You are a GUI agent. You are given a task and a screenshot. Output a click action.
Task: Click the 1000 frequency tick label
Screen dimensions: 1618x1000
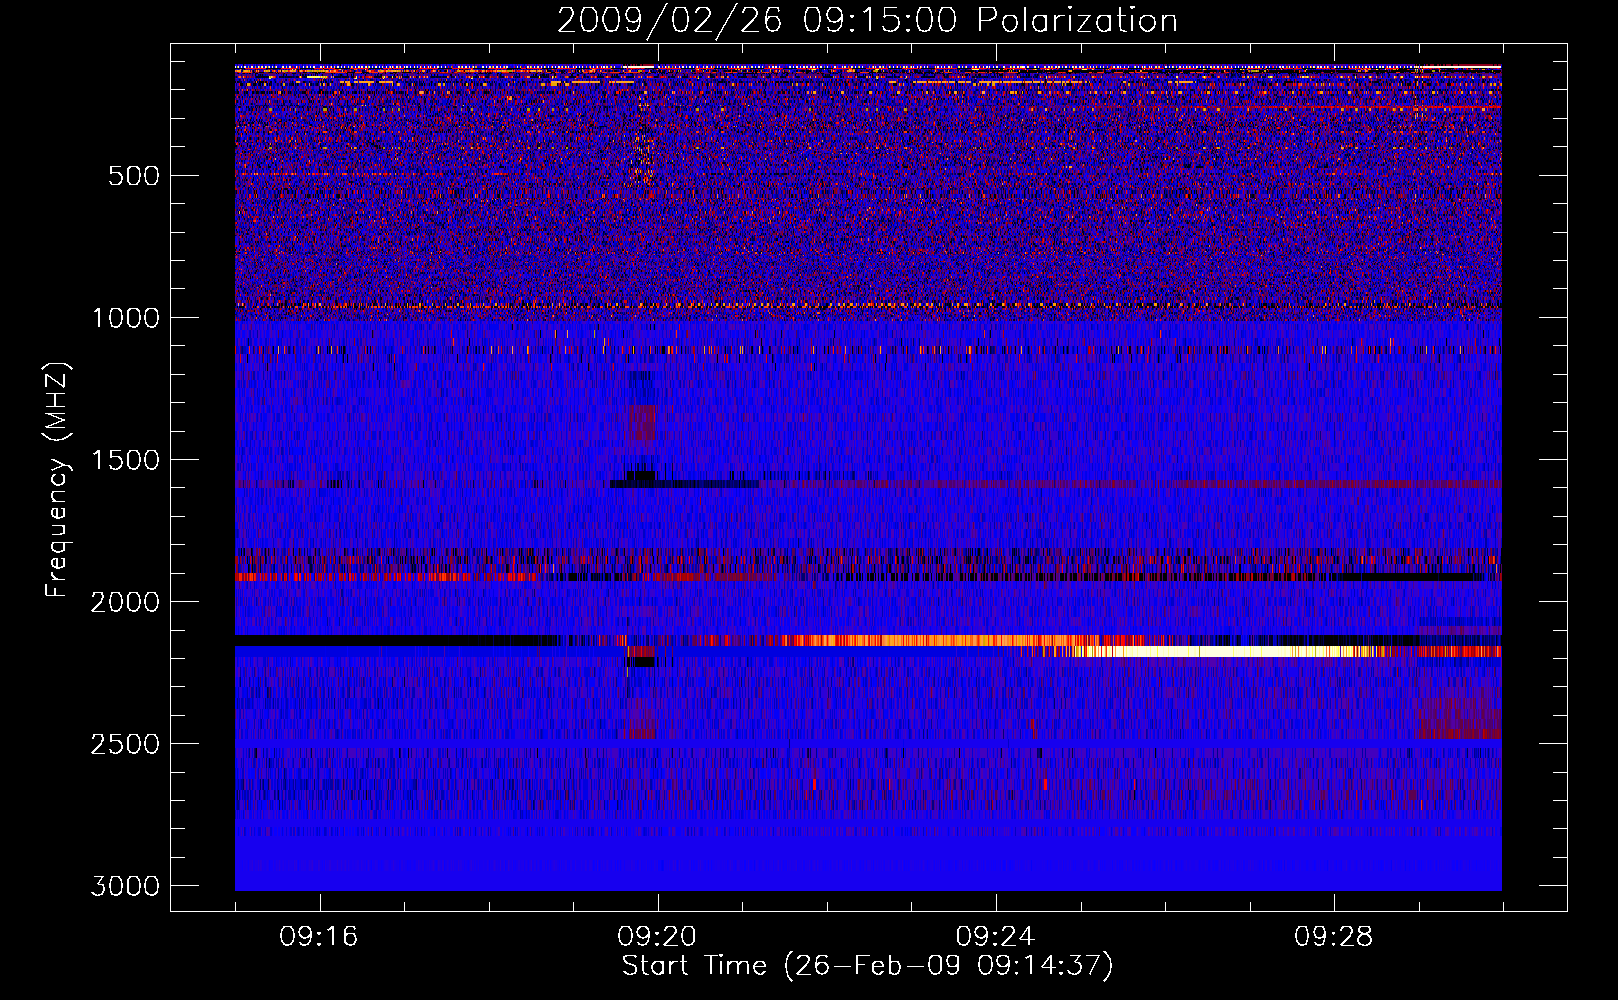(x=125, y=318)
